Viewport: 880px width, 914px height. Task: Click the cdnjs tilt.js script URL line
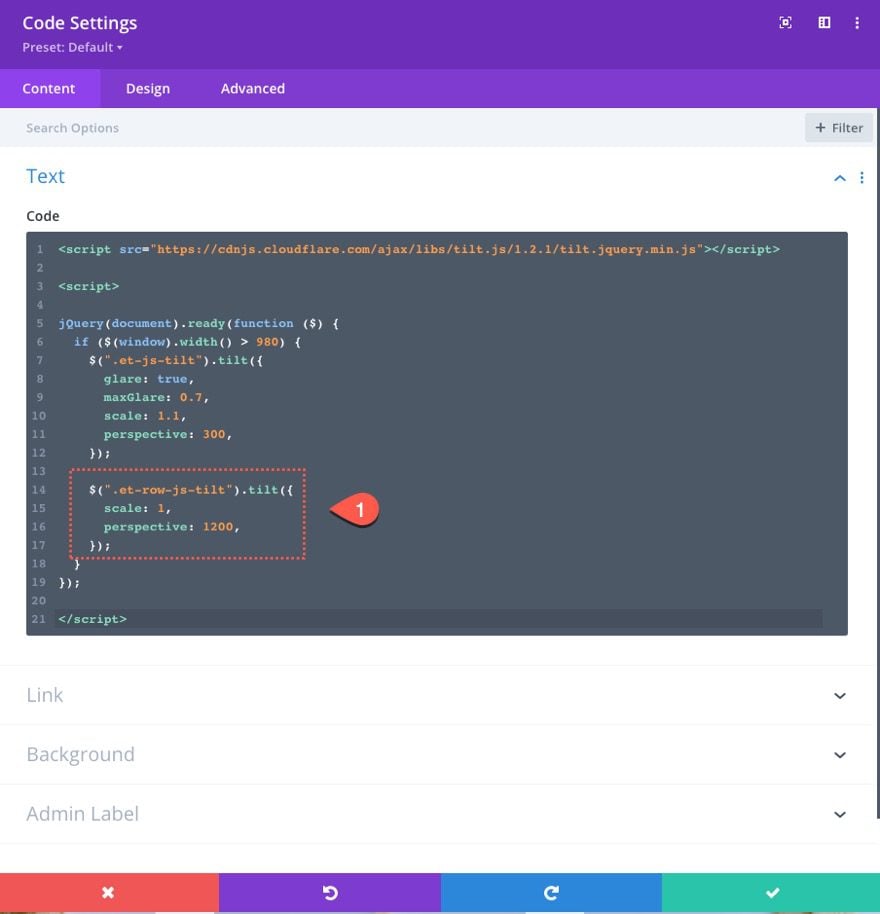[x=419, y=249]
